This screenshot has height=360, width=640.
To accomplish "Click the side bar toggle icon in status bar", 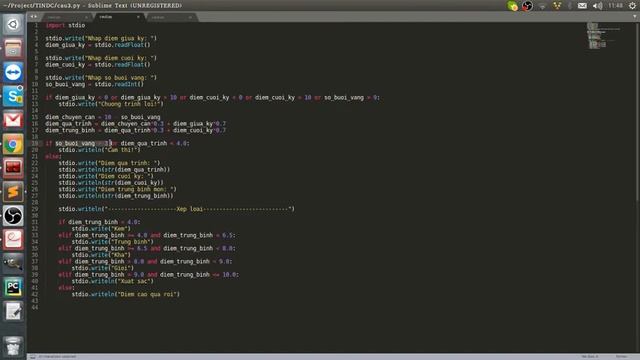I will point(33,356).
